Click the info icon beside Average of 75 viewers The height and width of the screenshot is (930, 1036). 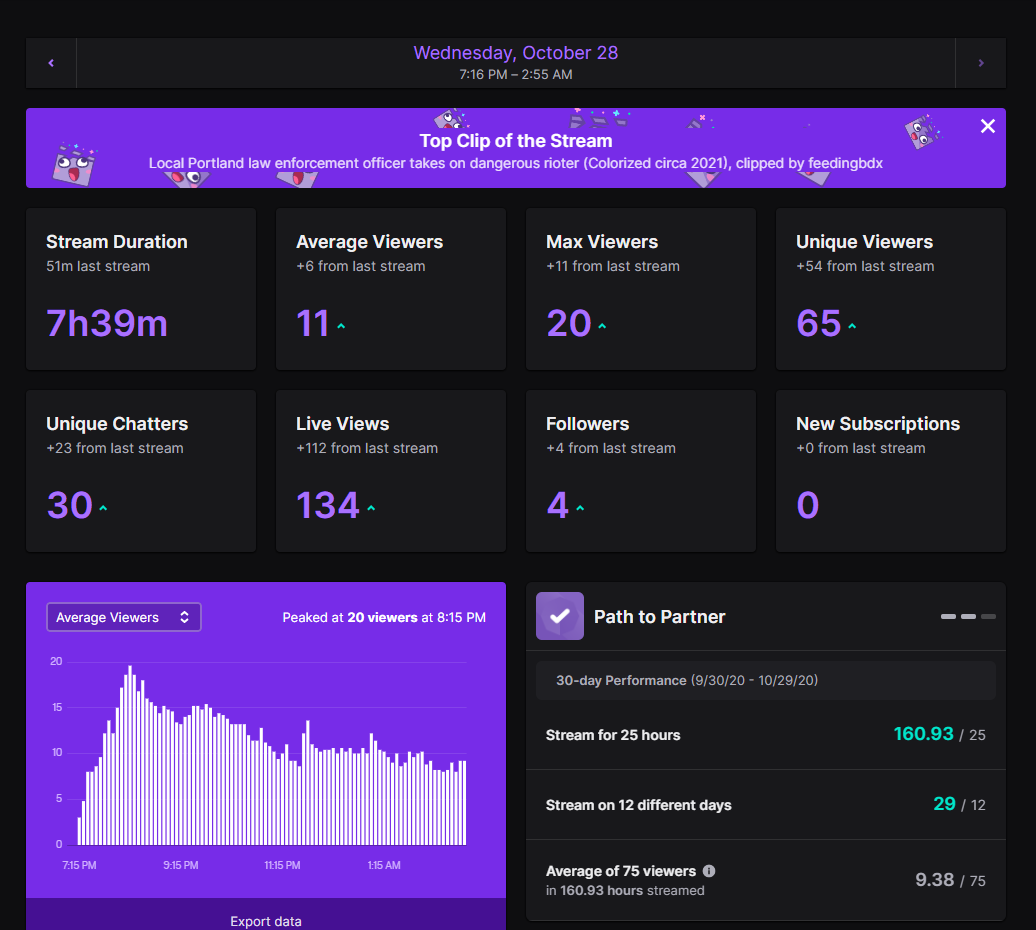tap(709, 871)
